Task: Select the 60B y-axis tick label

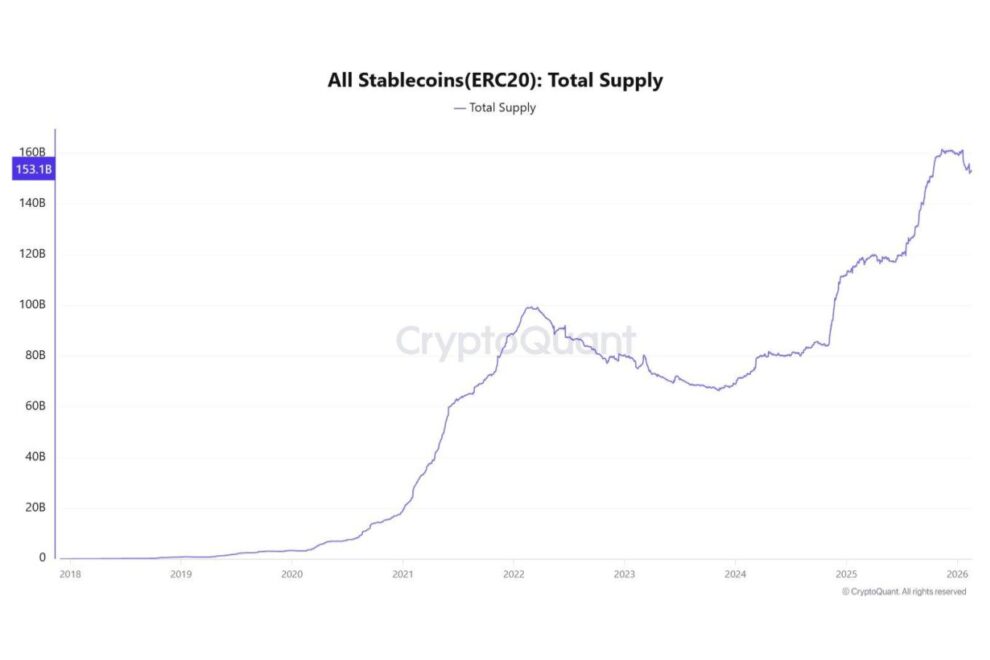Action: [x=34, y=406]
